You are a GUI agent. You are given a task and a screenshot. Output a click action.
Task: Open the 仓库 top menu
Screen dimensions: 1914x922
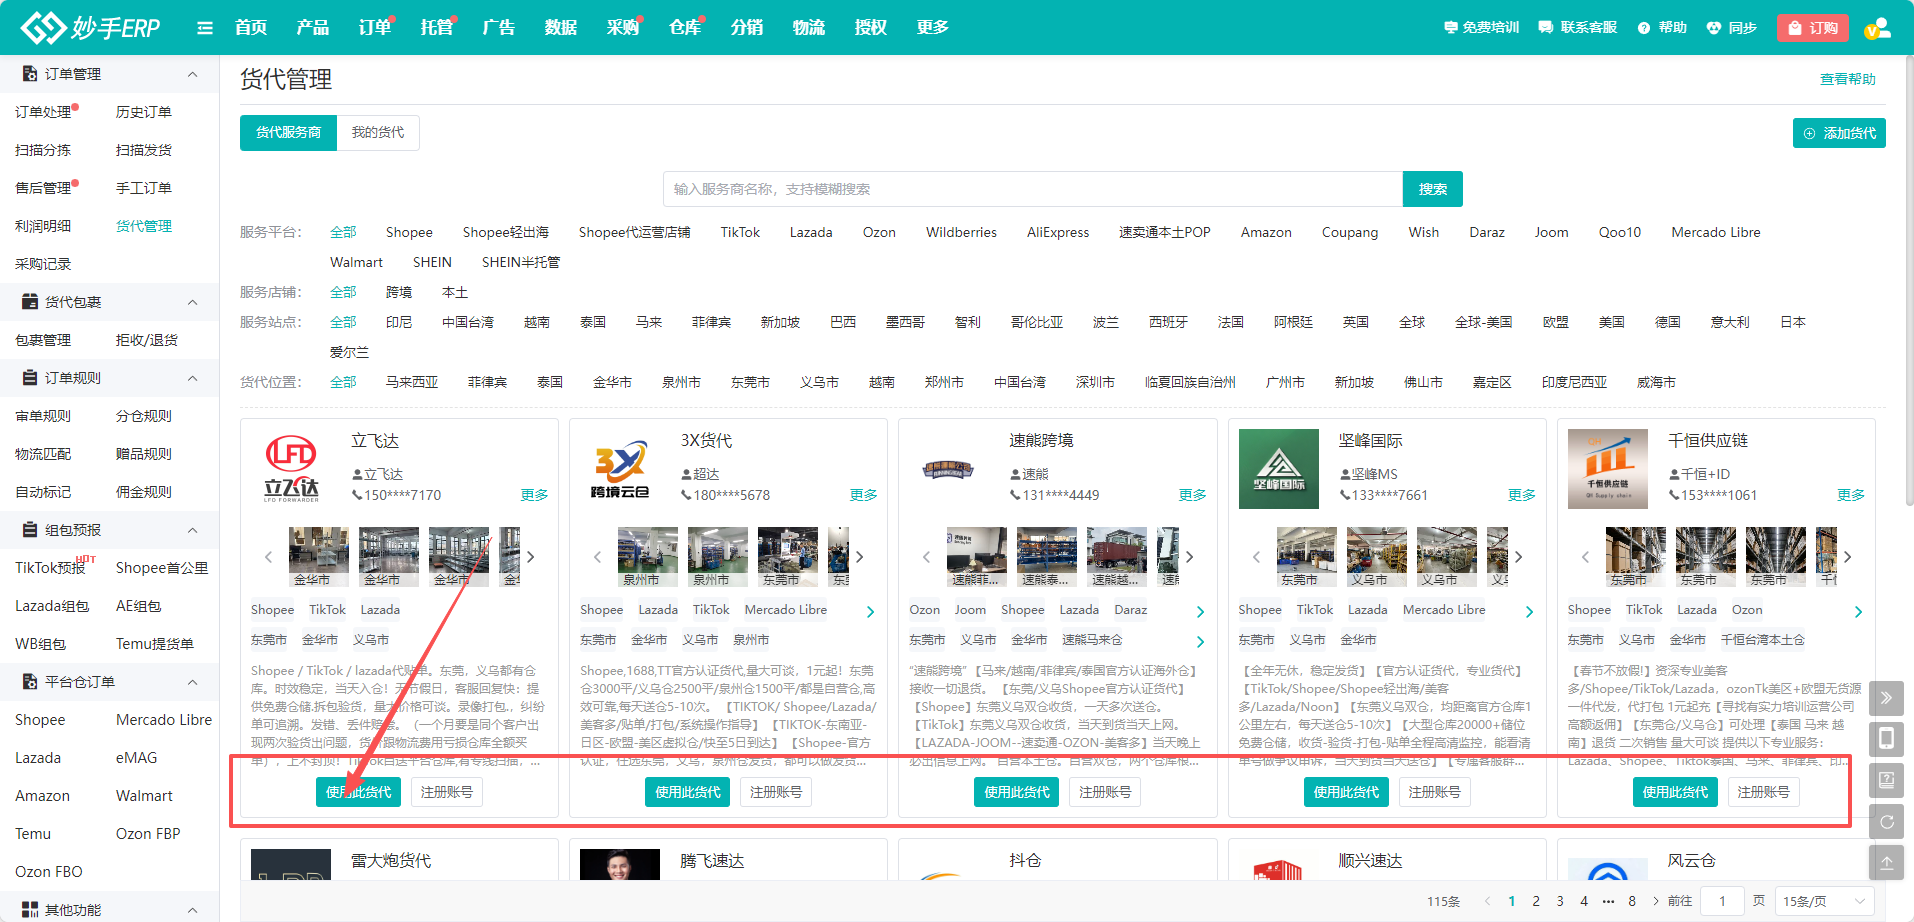684,28
